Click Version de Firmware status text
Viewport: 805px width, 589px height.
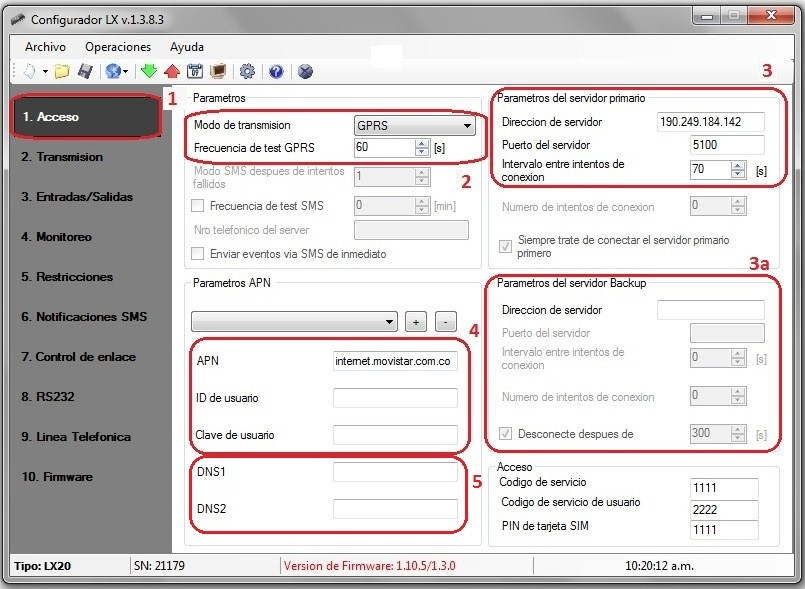370,566
